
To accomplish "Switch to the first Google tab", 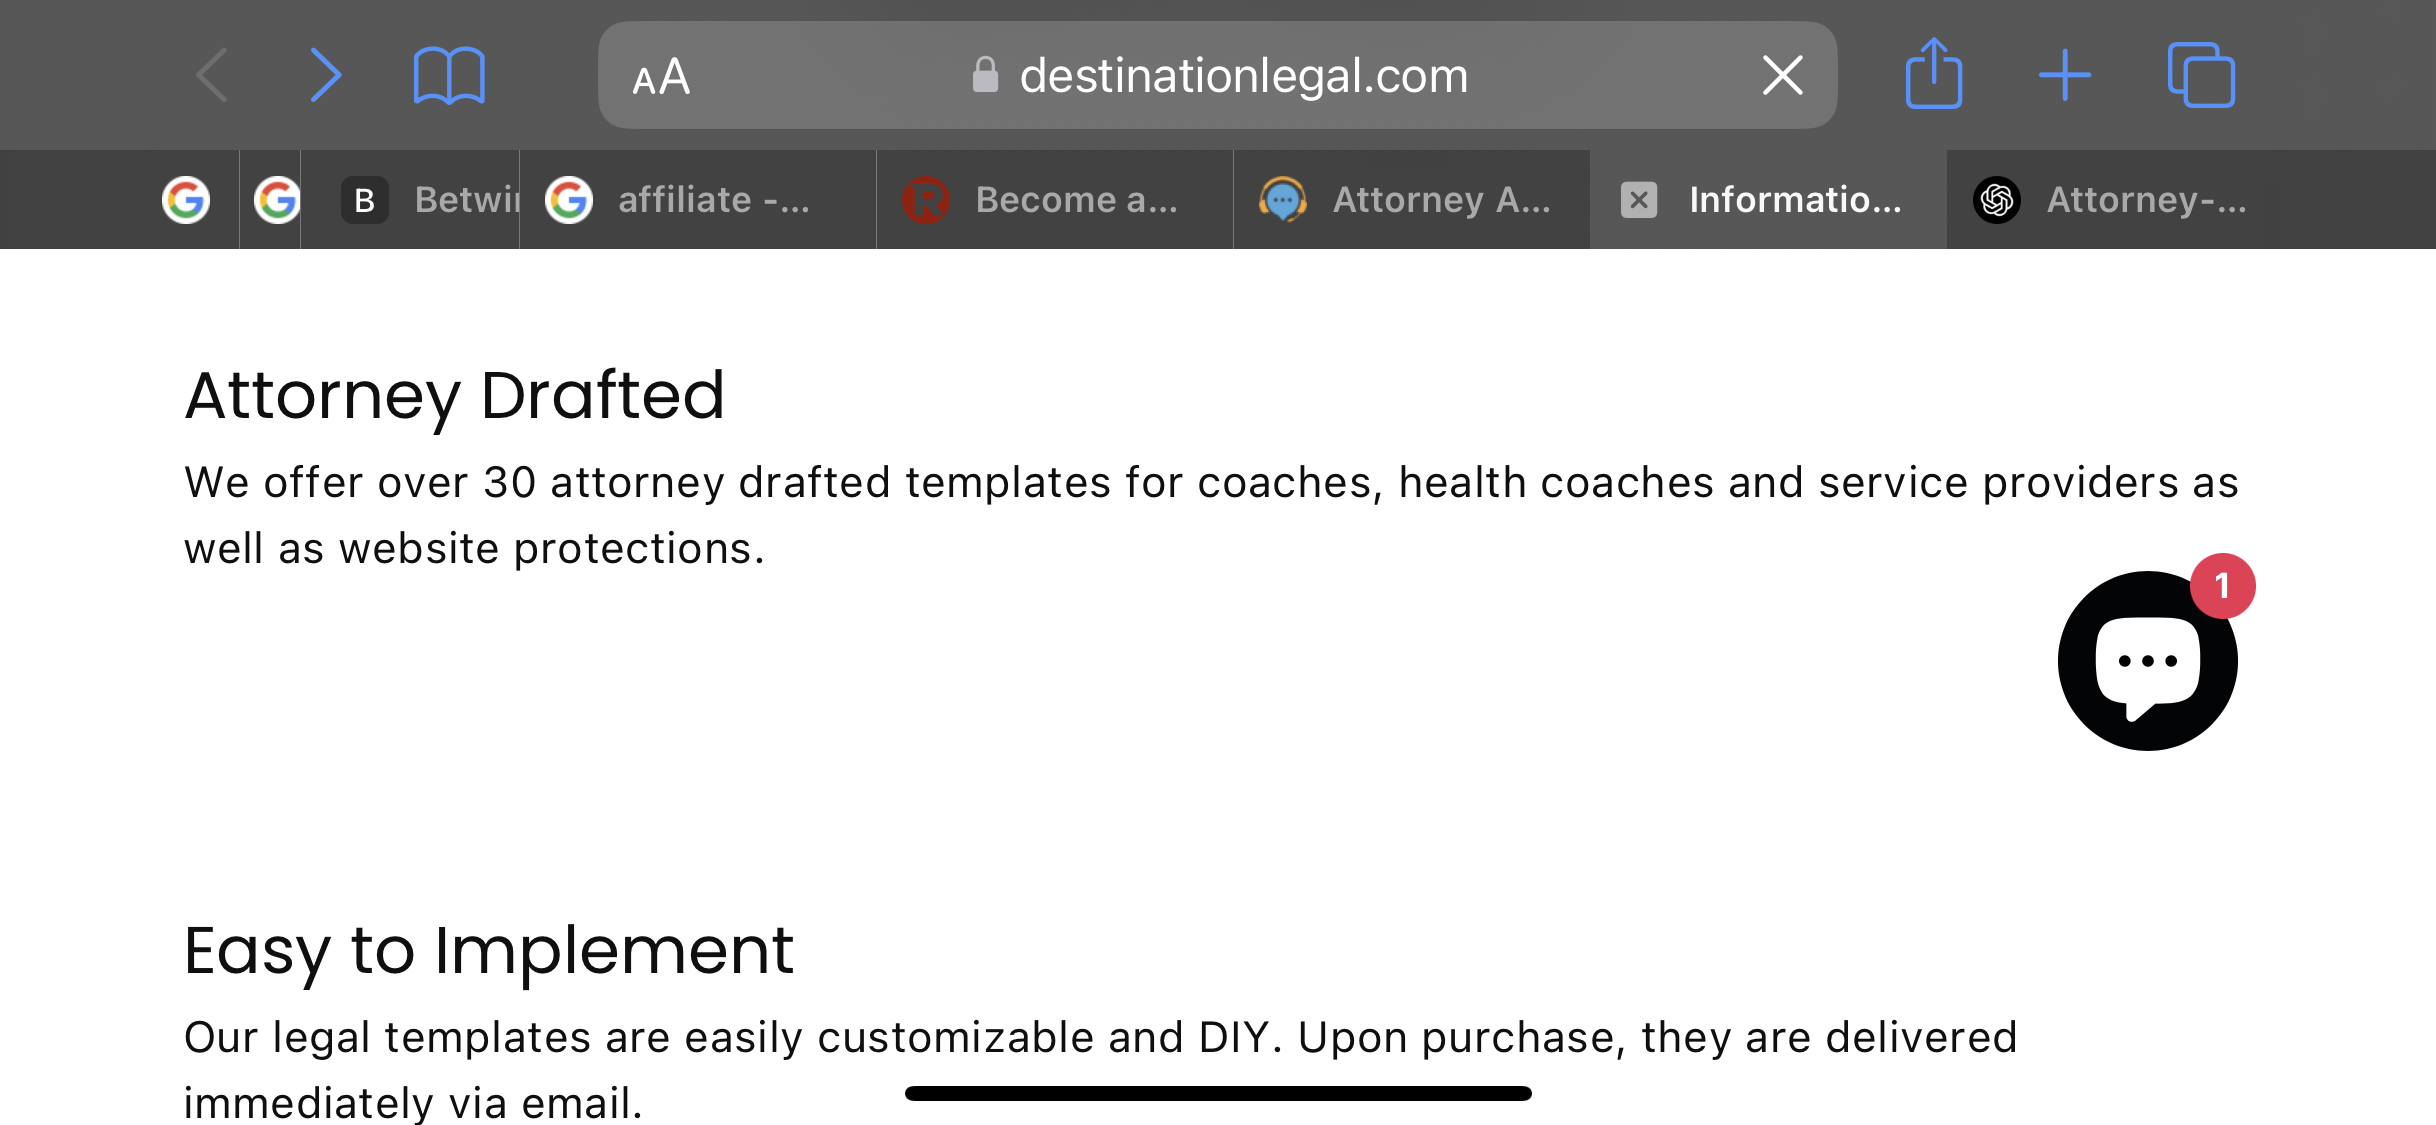I will 186,200.
